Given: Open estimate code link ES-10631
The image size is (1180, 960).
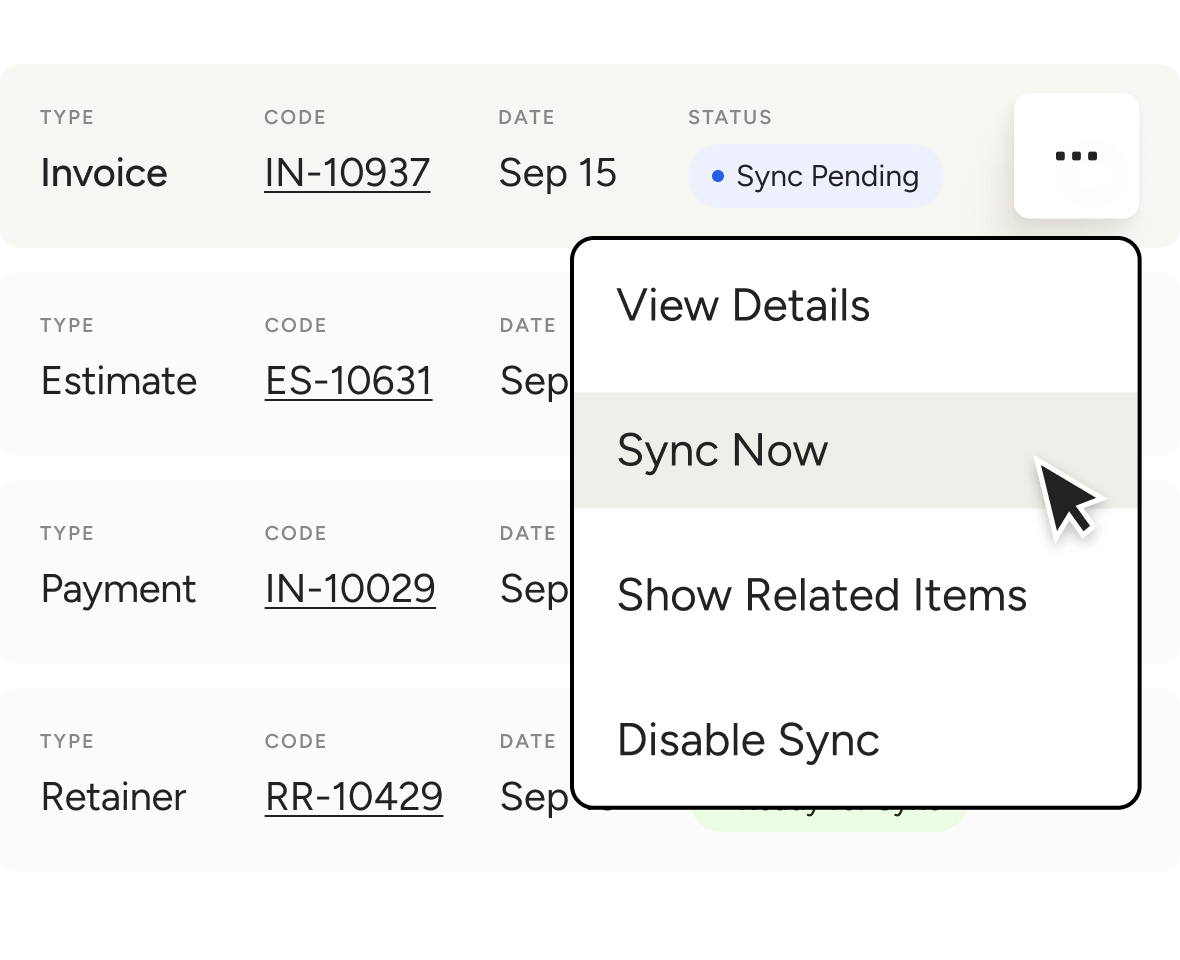Looking at the screenshot, I should coord(348,381).
